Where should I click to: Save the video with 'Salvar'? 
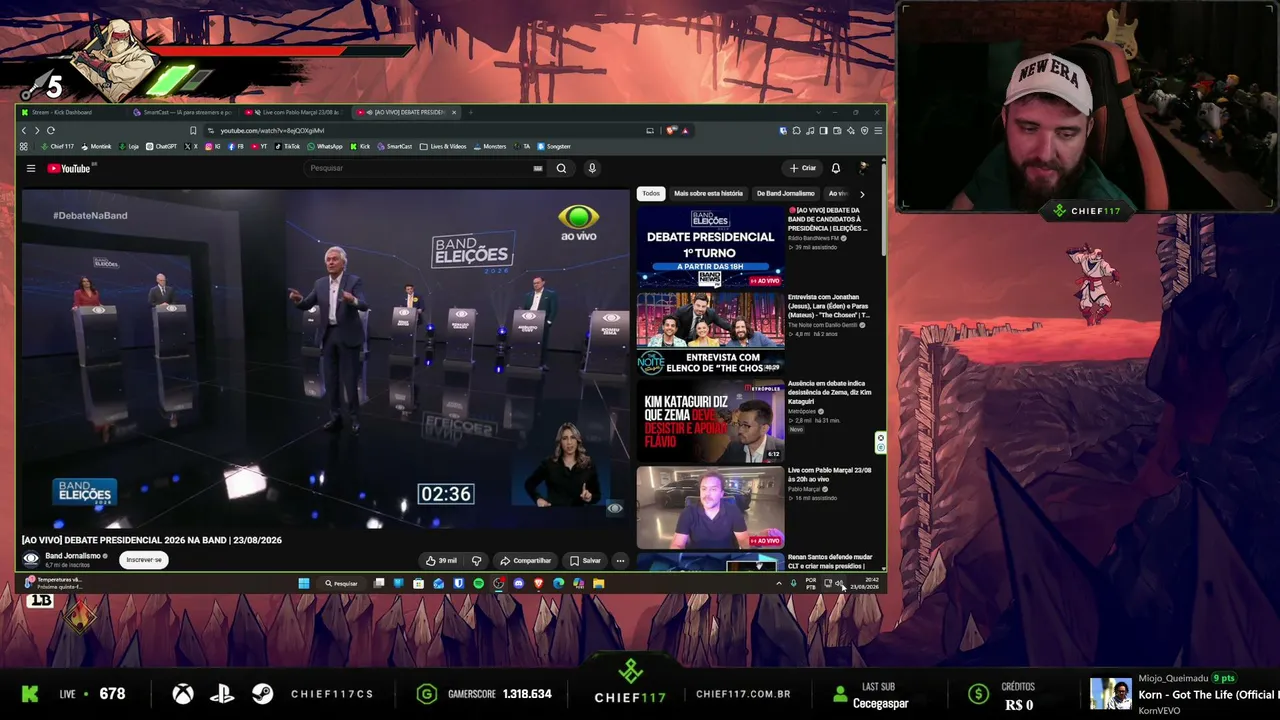tap(585, 560)
